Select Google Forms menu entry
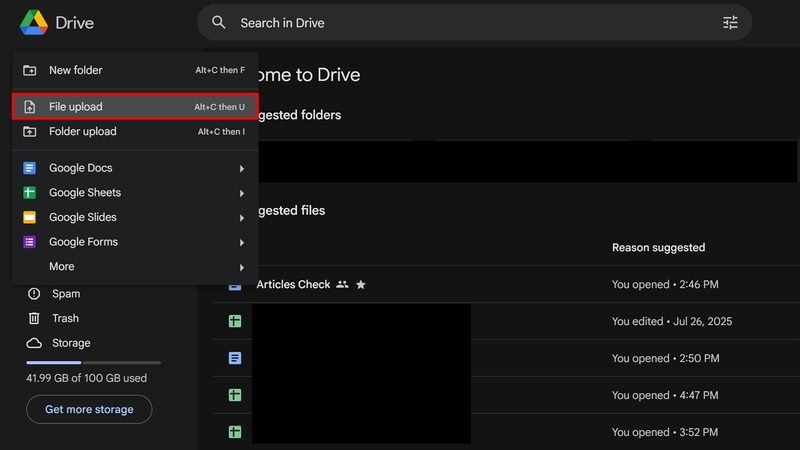The width and height of the screenshot is (800, 450). point(135,242)
